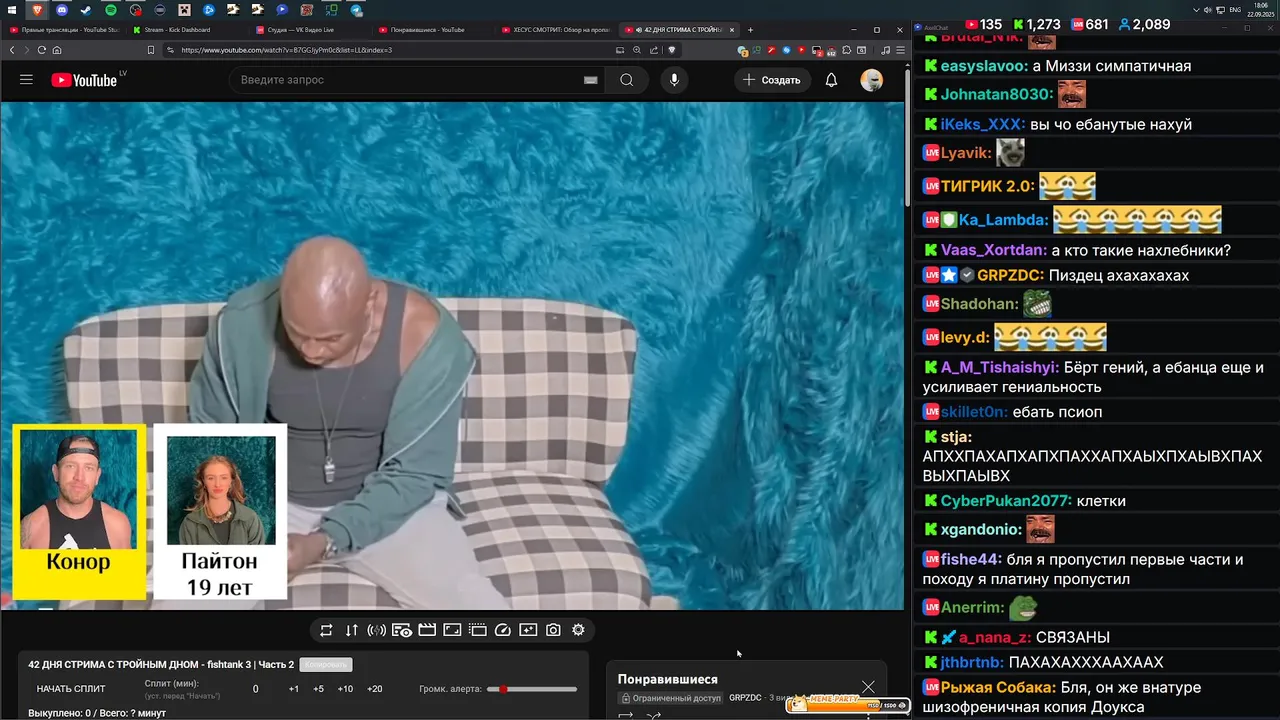Viewport: 1280px width, 720px height.
Task: Click the browser back arrow
Action: pyautogui.click(x=13, y=50)
